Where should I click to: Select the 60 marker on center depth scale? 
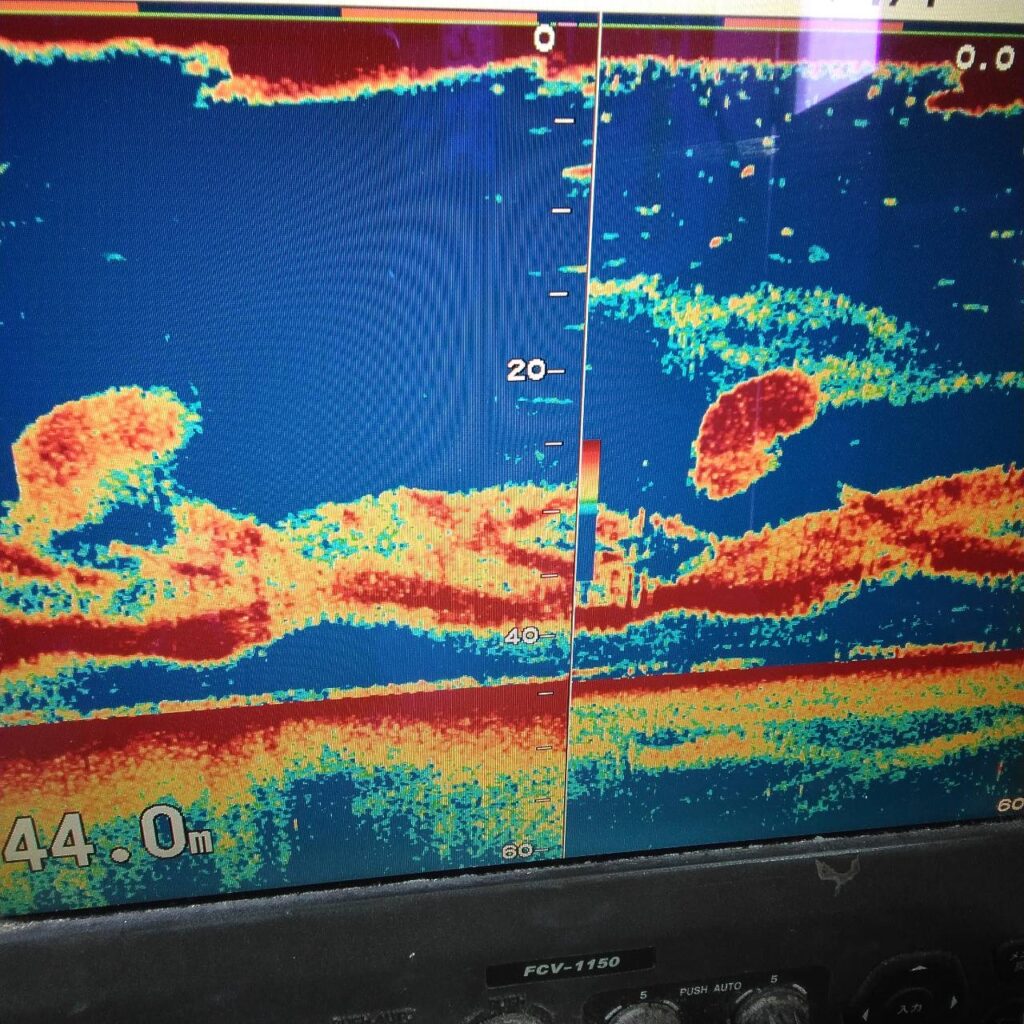(518, 850)
